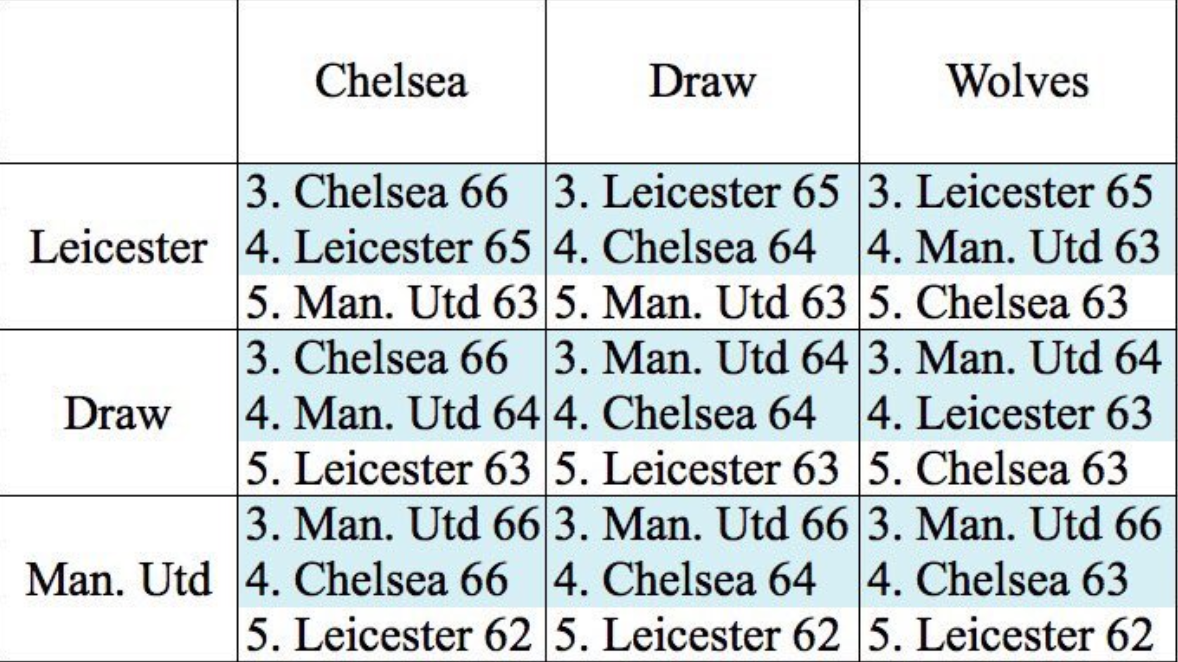Select the Chelsea column header cell
The height and width of the screenshot is (662, 1178).
(x=391, y=81)
